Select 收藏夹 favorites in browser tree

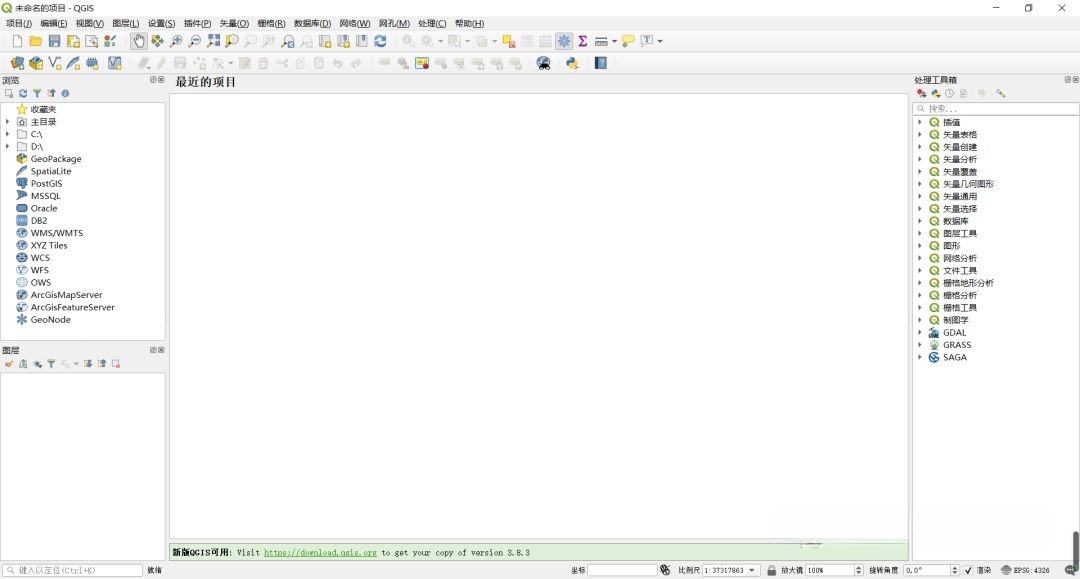coord(43,109)
